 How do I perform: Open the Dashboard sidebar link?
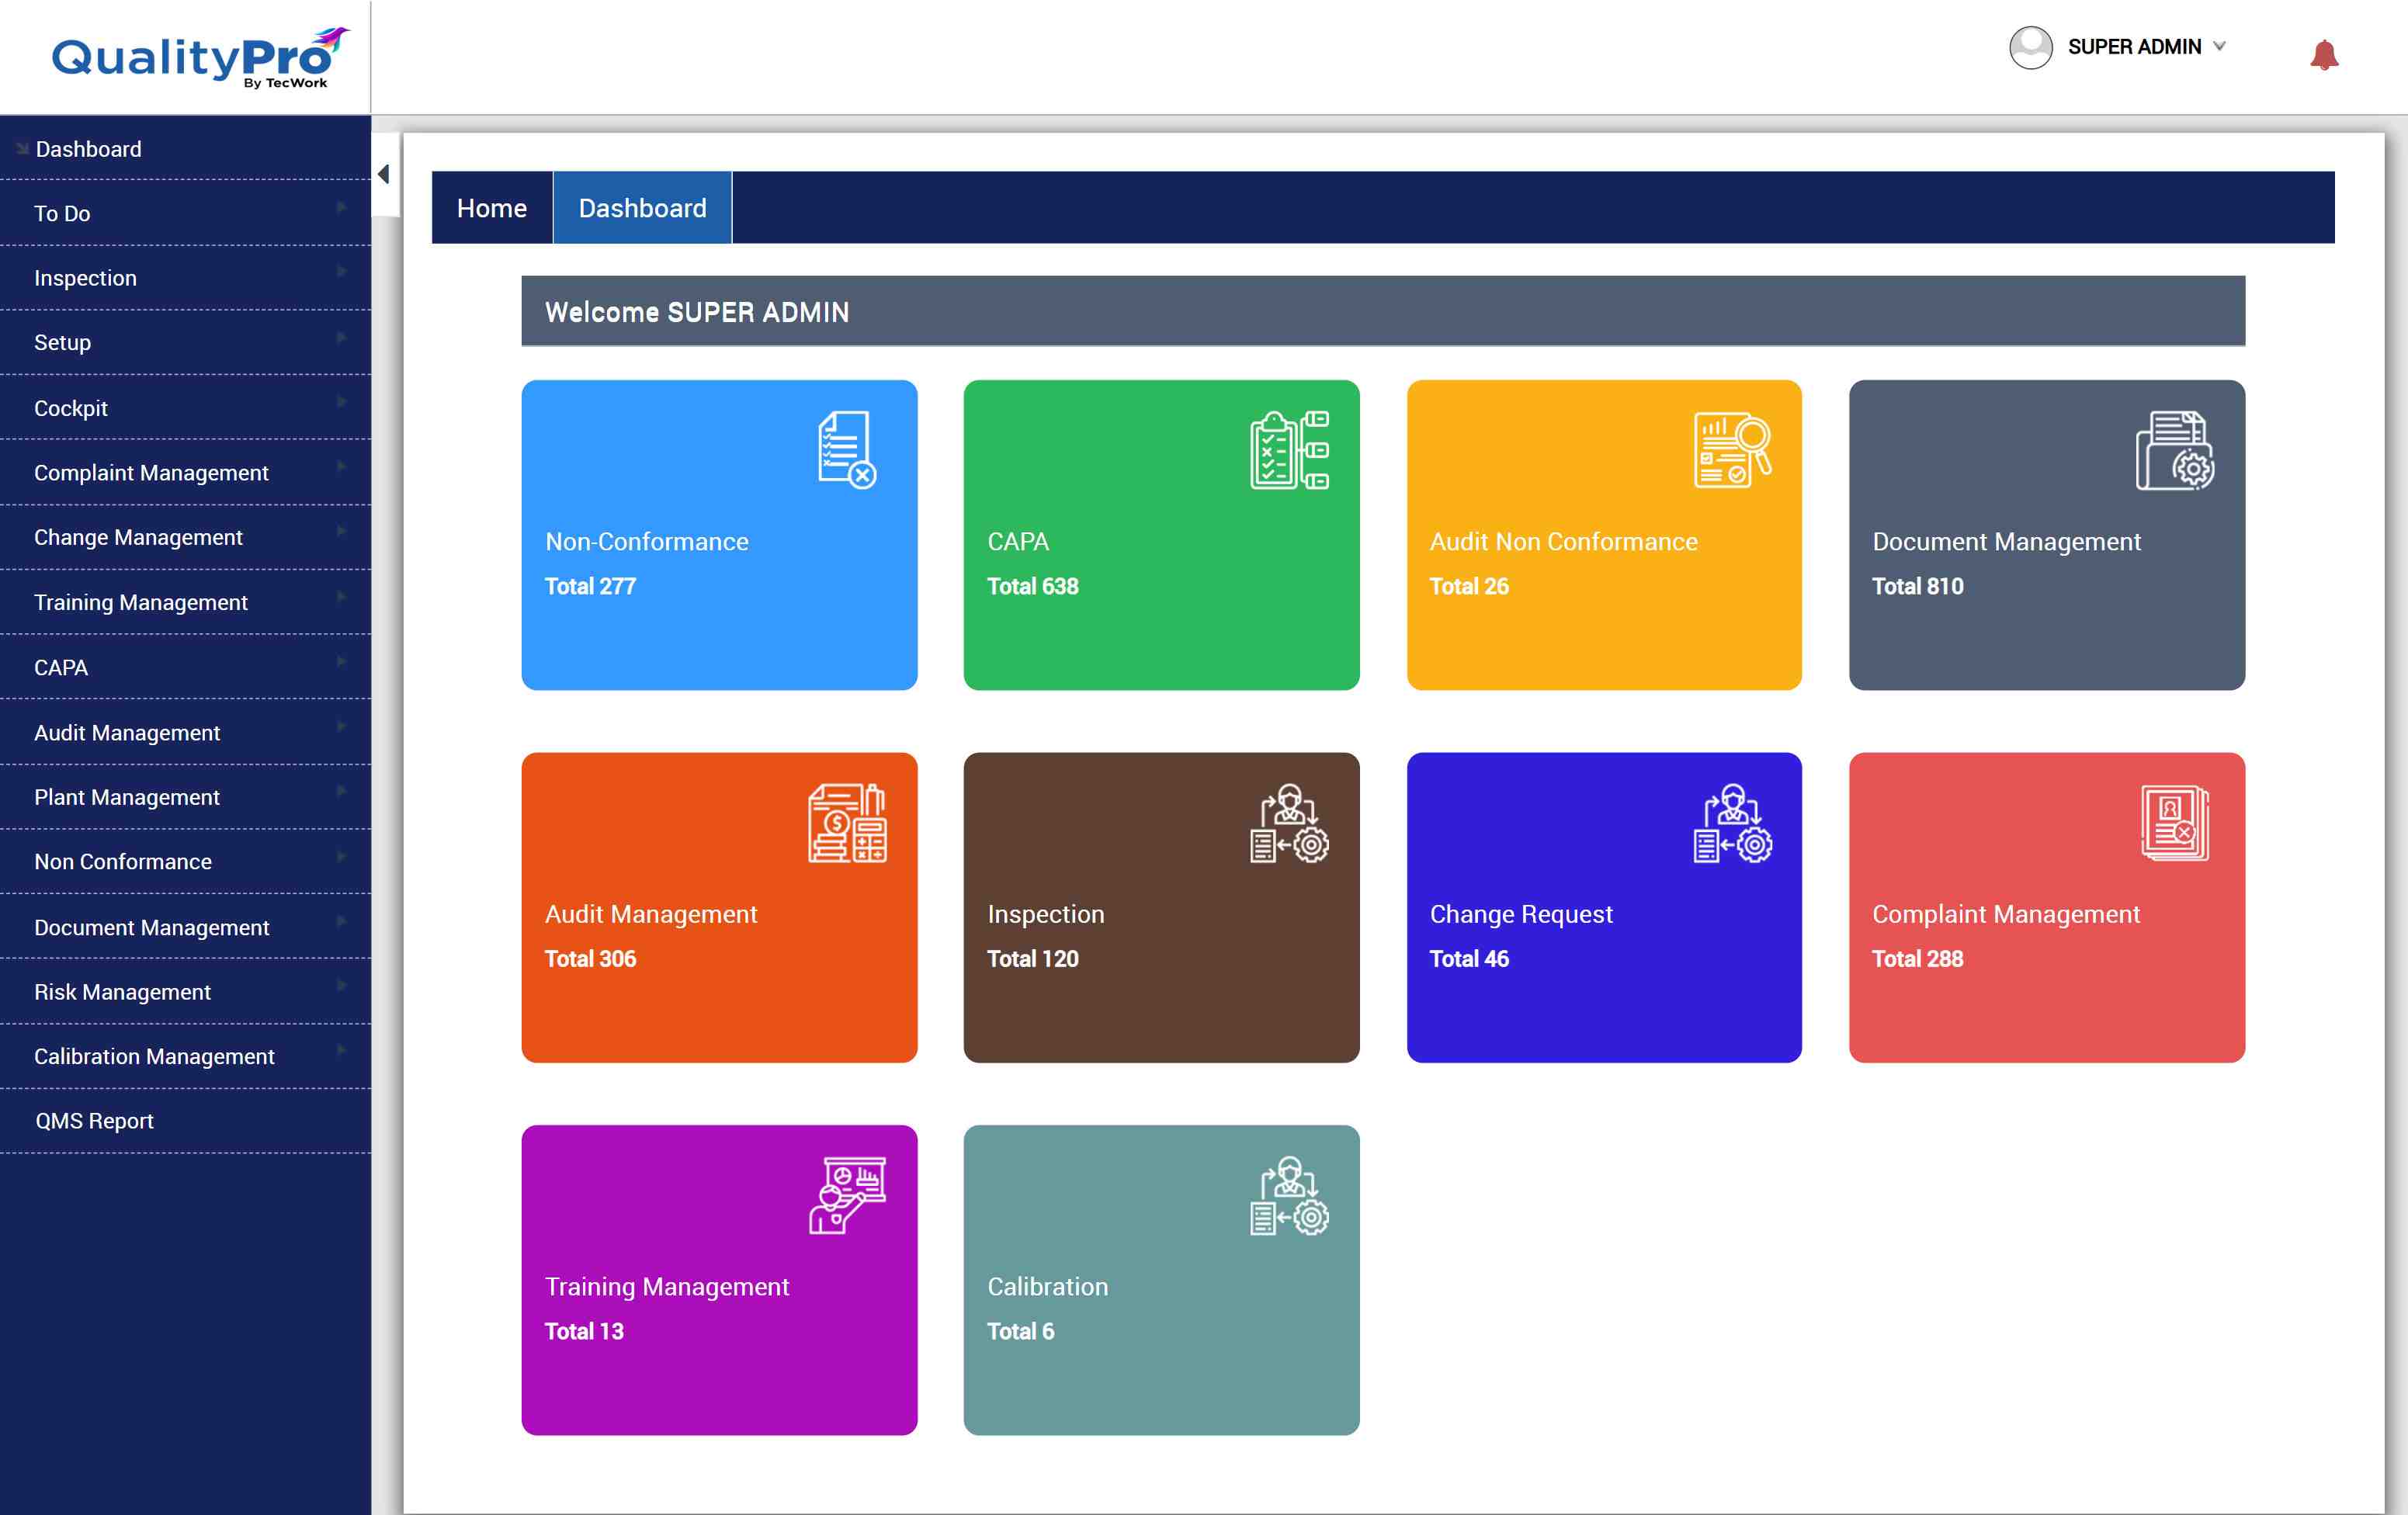(x=88, y=149)
